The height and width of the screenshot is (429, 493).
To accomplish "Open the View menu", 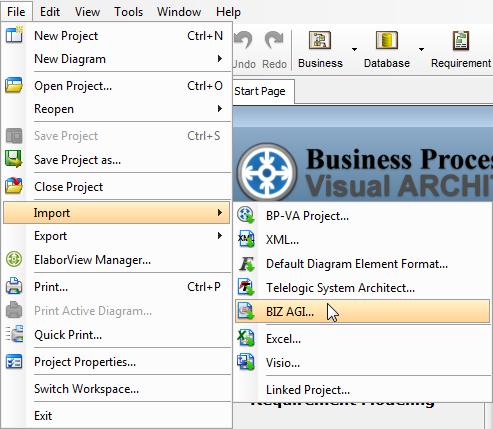I will click(x=87, y=12).
